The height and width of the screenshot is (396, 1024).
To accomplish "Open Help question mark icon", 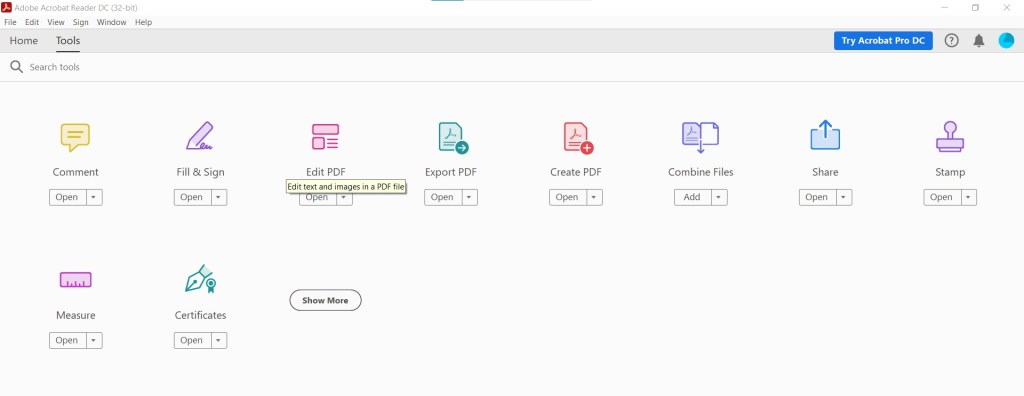I will coord(952,41).
